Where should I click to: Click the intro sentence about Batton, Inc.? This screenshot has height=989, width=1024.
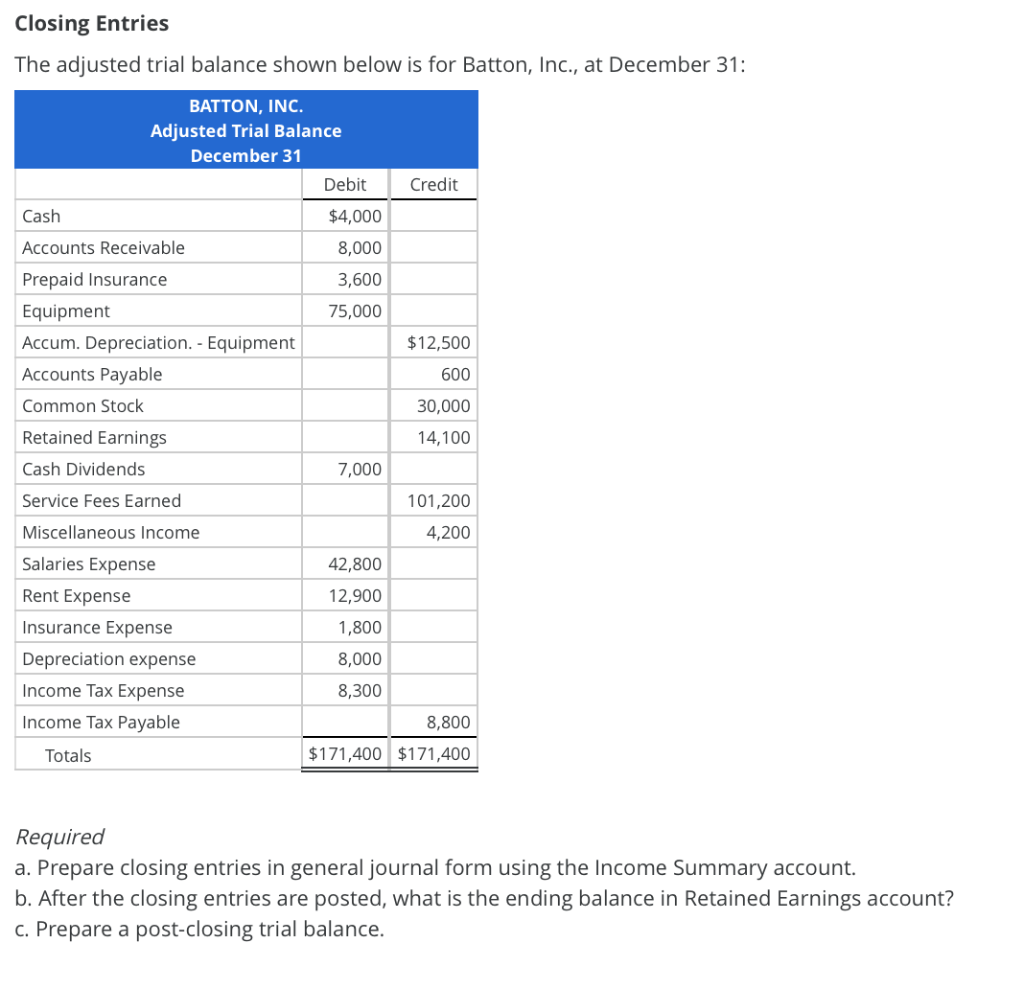pyautogui.click(x=379, y=65)
